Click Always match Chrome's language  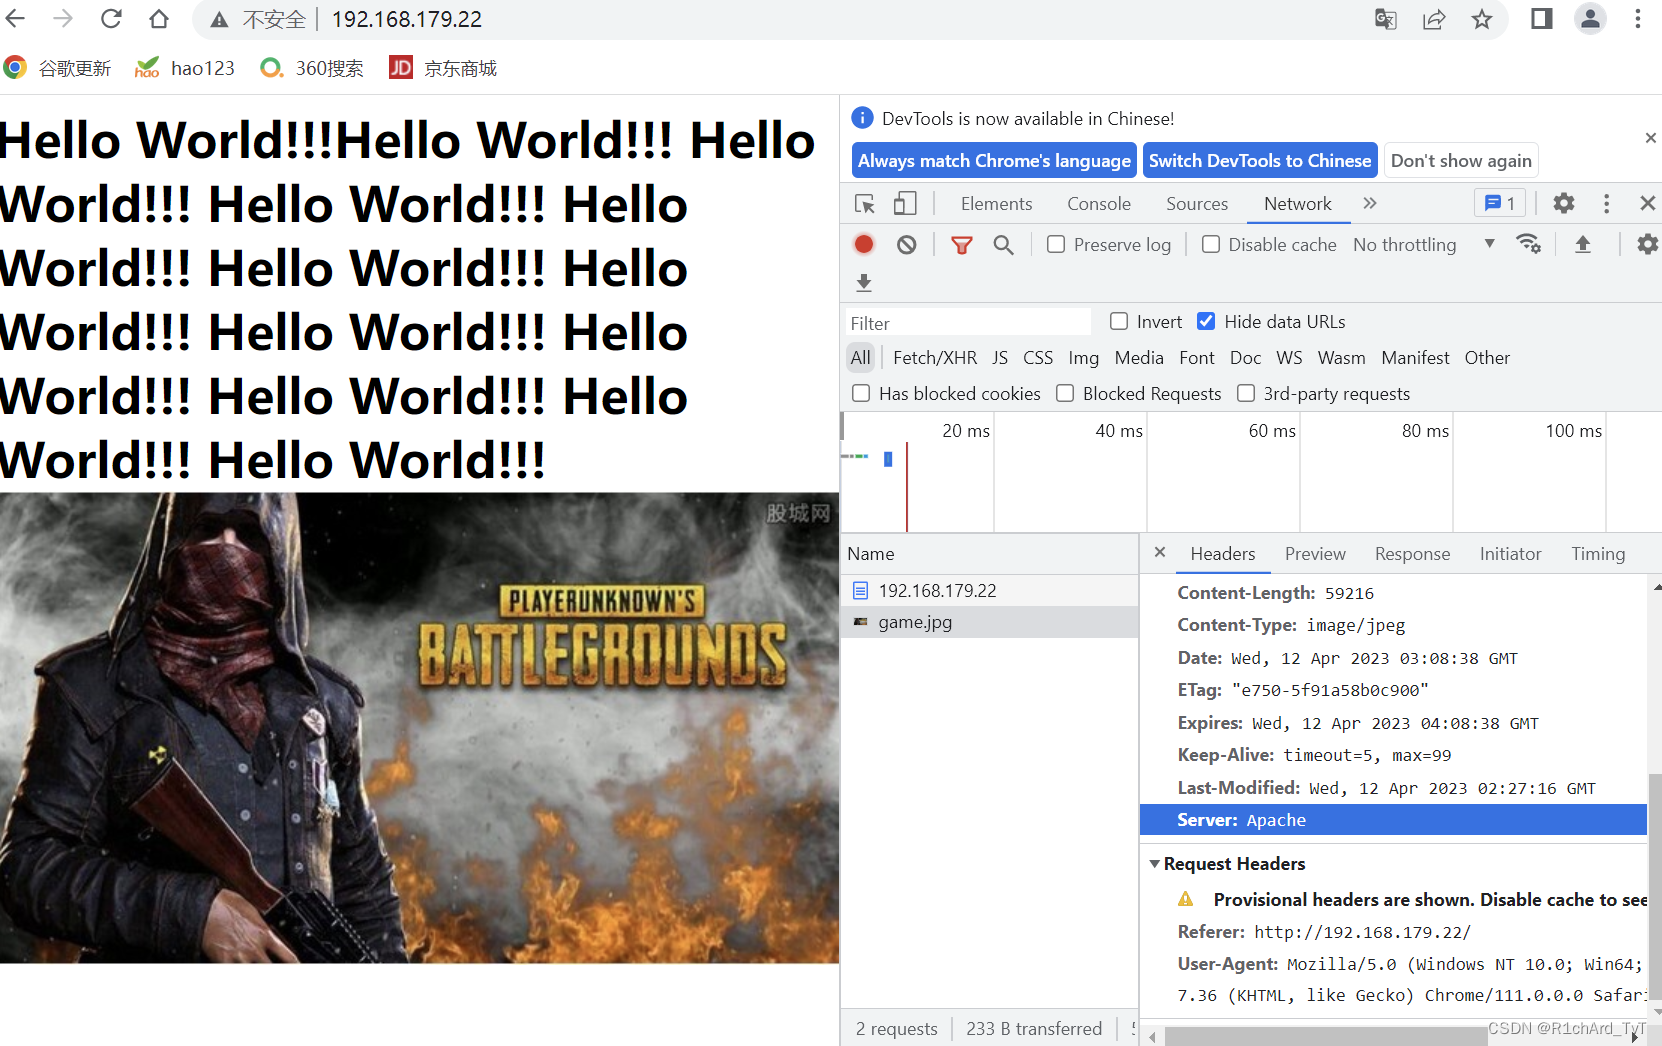[x=994, y=161]
